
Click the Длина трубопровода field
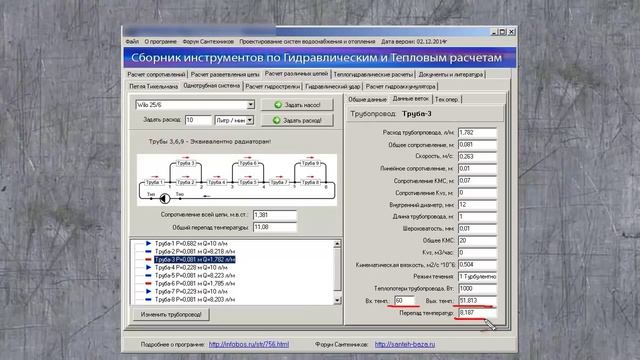[477, 217]
